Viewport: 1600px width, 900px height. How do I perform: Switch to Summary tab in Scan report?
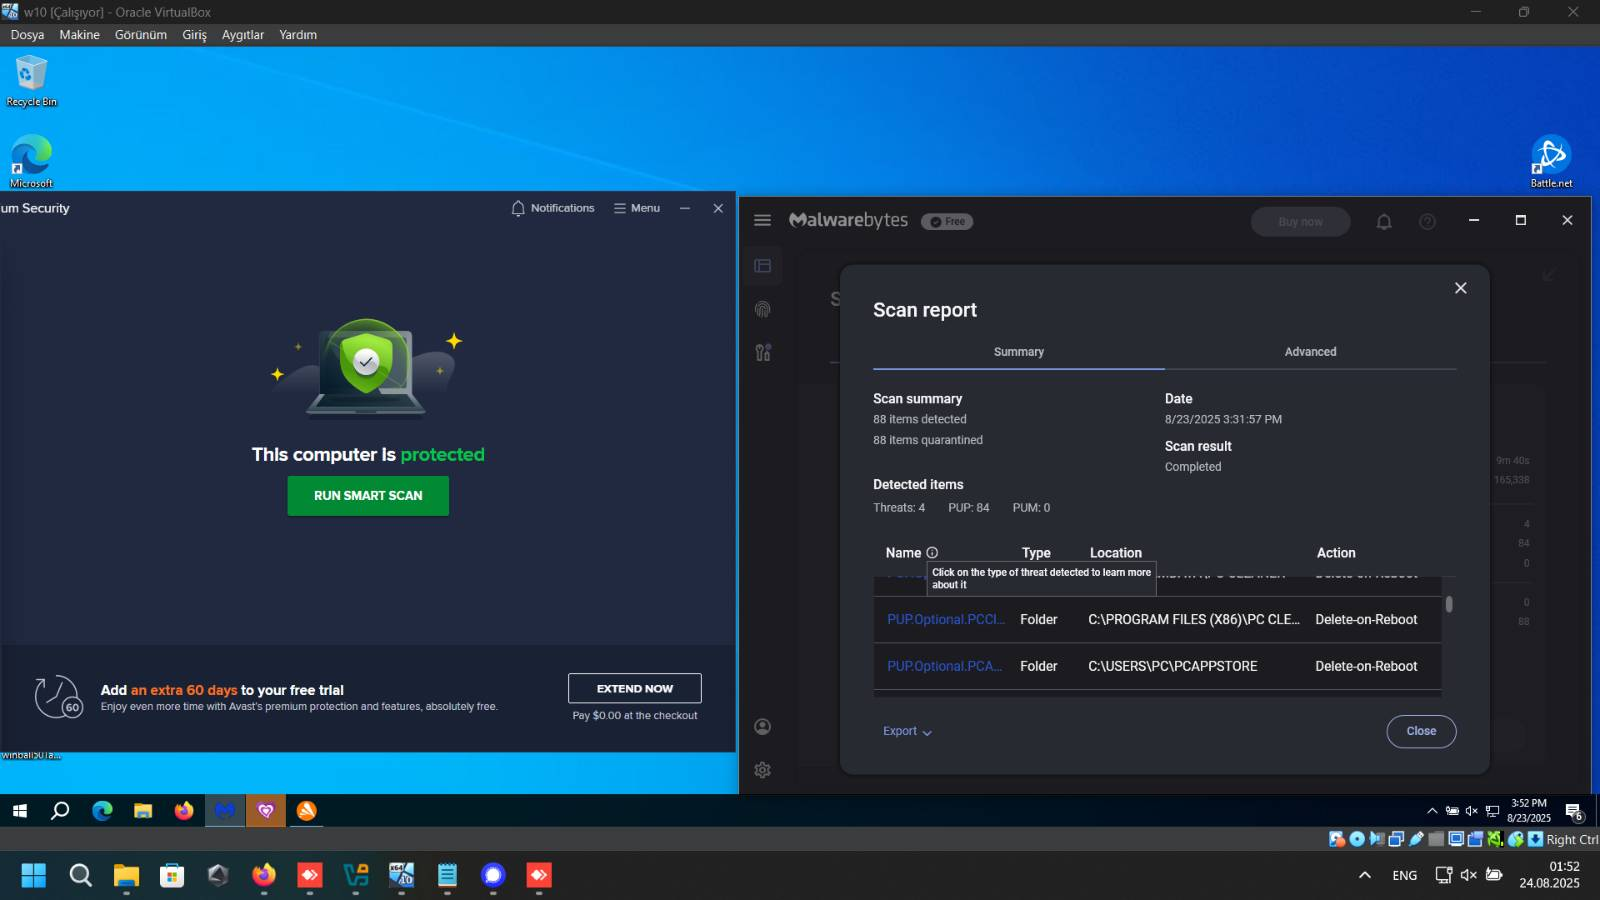(x=1019, y=352)
